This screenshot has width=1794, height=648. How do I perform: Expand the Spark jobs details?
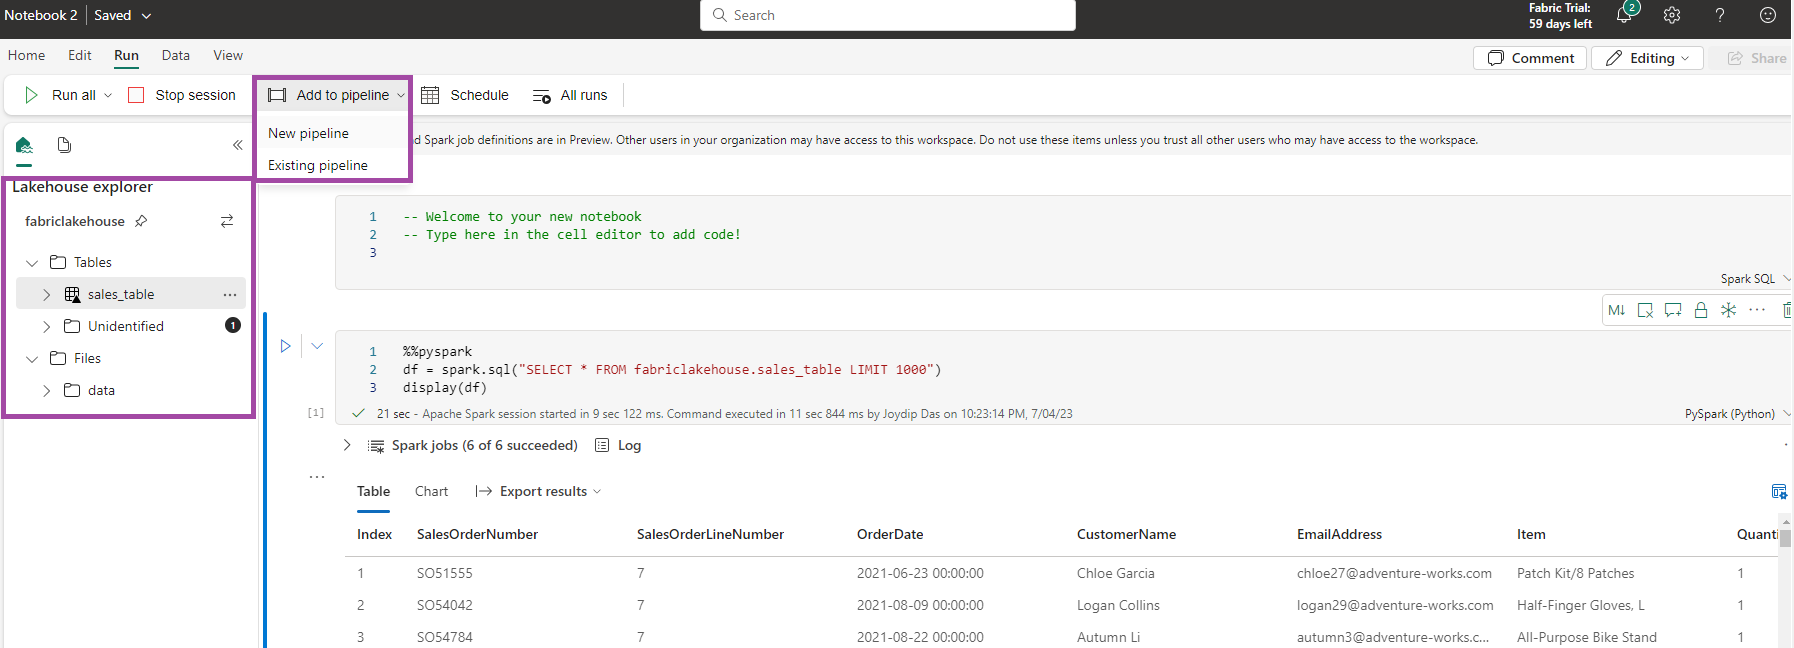[x=347, y=445]
